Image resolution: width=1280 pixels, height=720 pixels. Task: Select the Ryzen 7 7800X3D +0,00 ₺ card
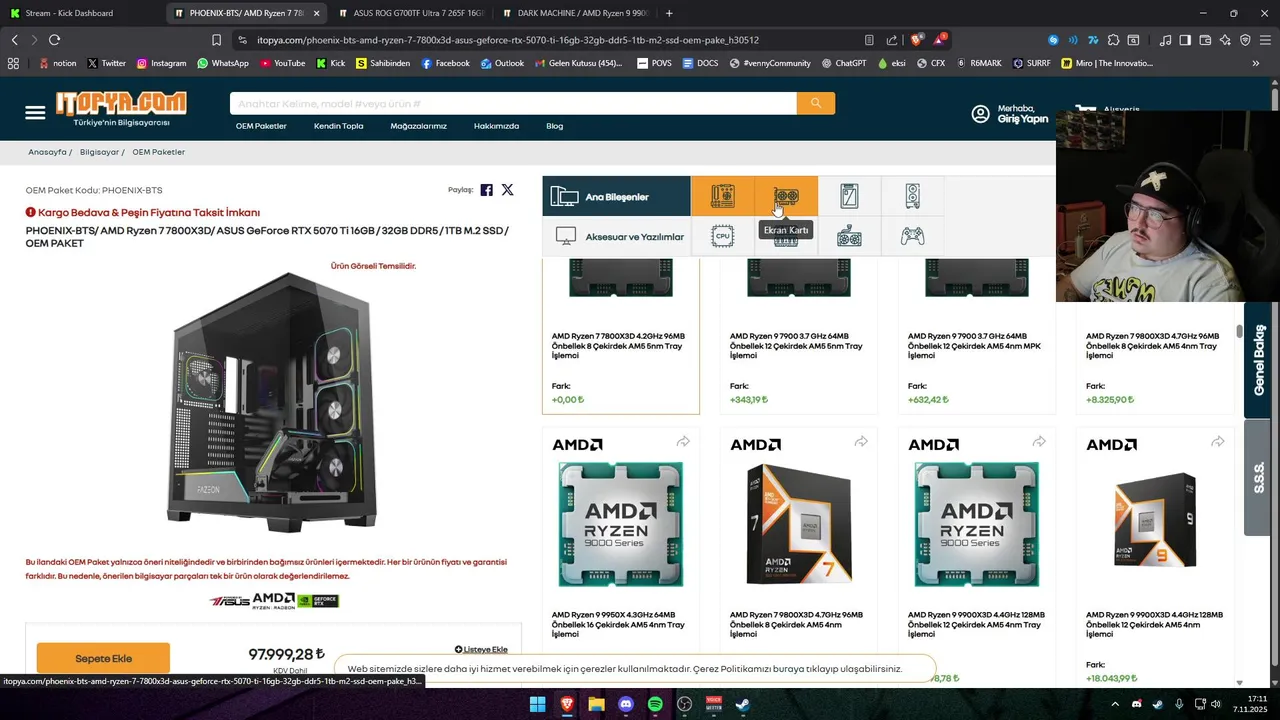(620, 334)
